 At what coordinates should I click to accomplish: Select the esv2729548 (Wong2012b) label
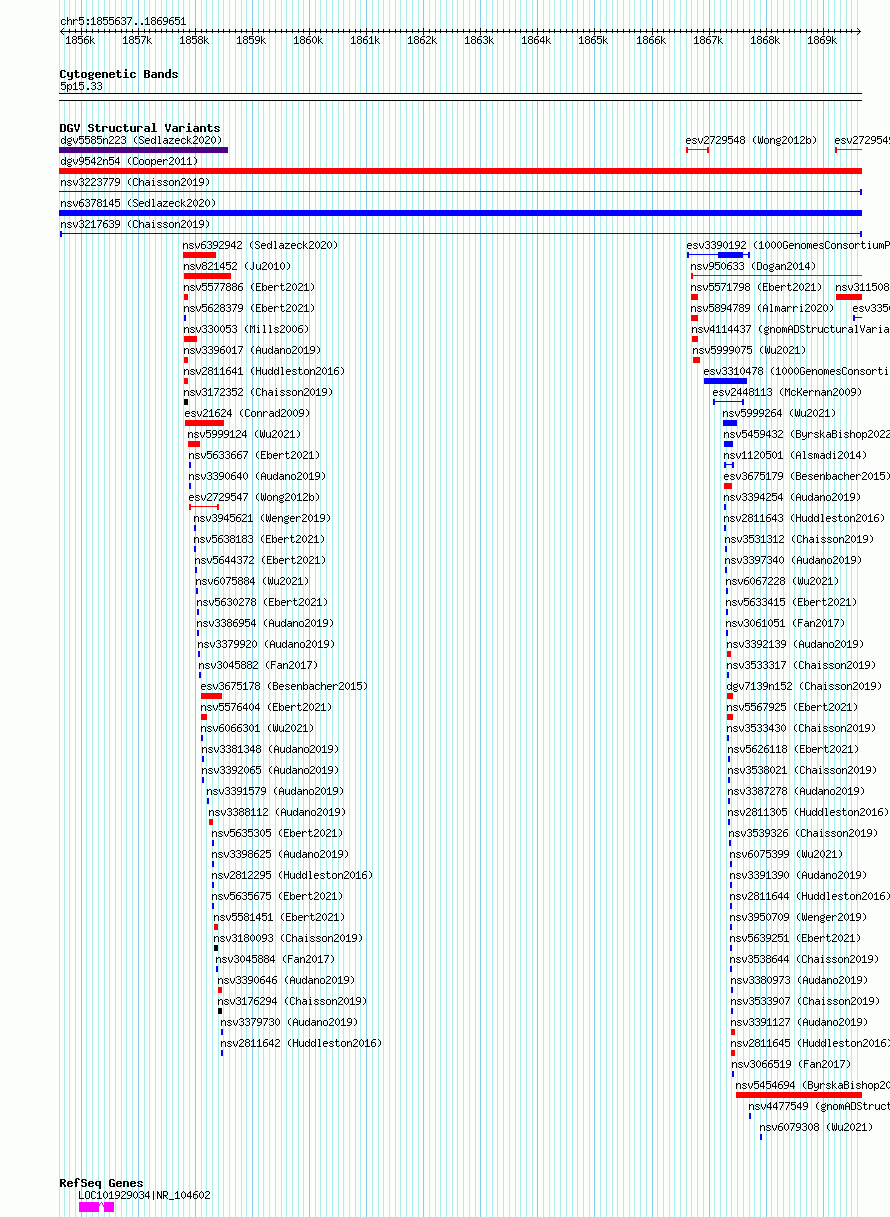point(751,140)
